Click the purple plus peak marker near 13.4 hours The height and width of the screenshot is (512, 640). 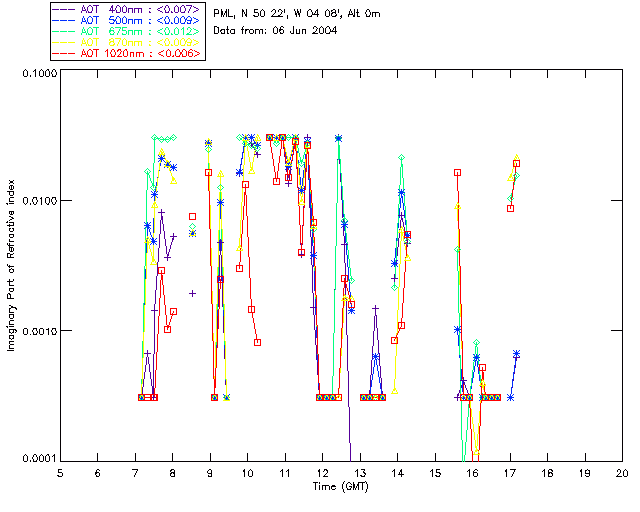pyautogui.click(x=376, y=308)
